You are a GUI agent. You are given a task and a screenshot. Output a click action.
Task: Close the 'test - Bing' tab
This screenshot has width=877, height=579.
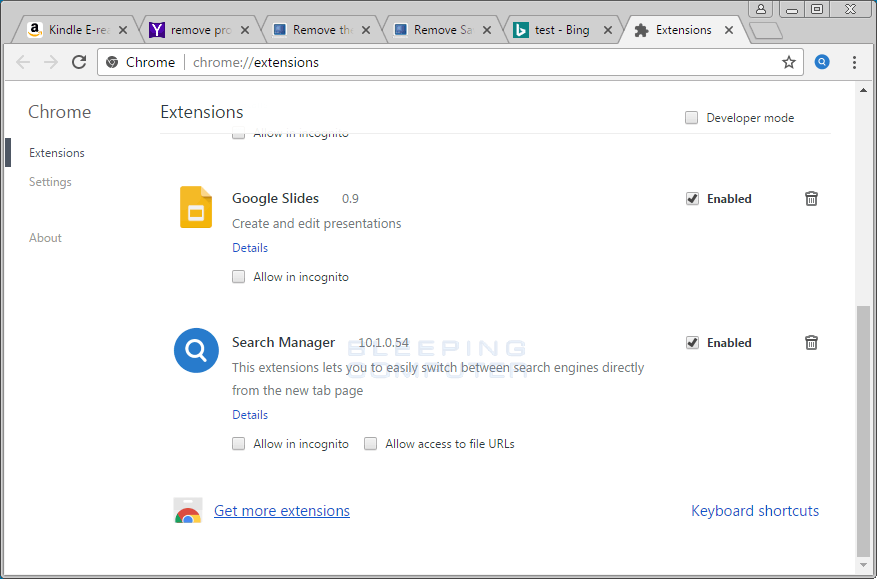608,30
